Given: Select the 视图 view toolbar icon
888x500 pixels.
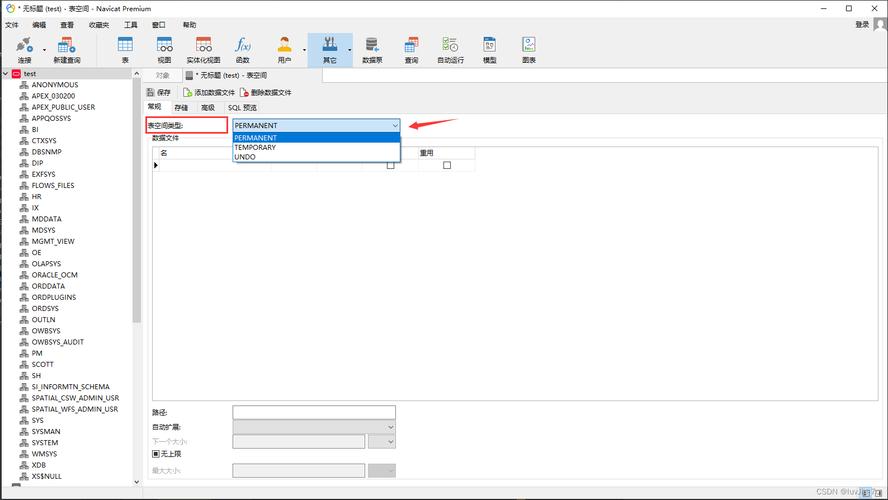Looking at the screenshot, I should coord(164,44).
